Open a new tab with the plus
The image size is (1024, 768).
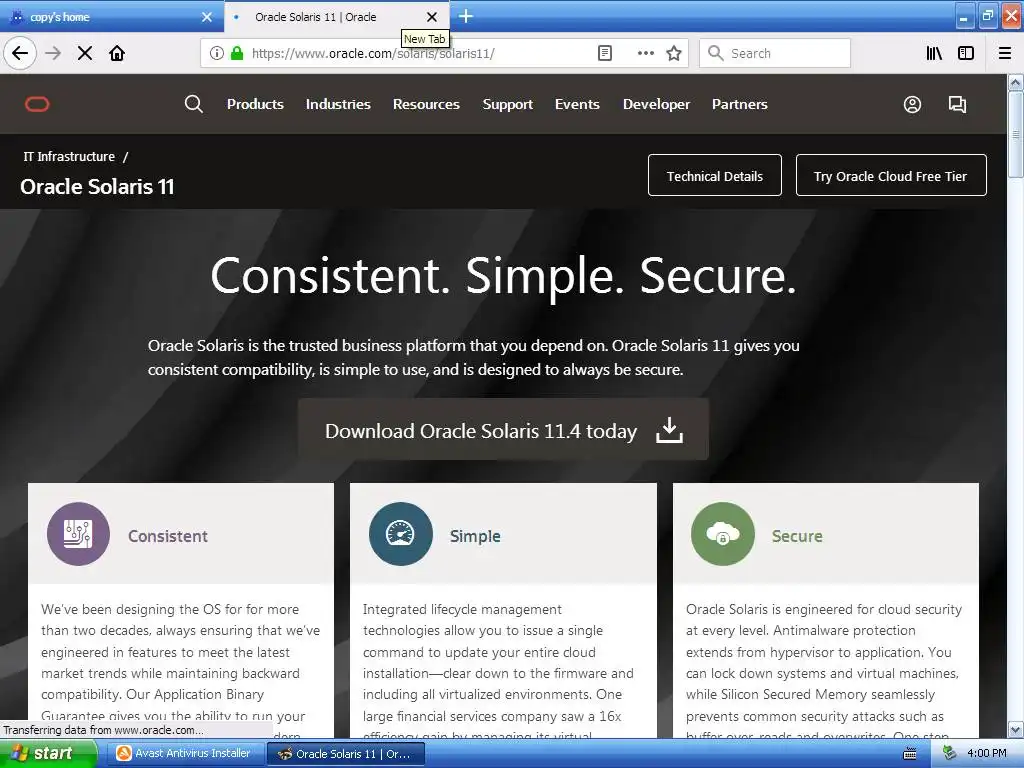(x=466, y=16)
